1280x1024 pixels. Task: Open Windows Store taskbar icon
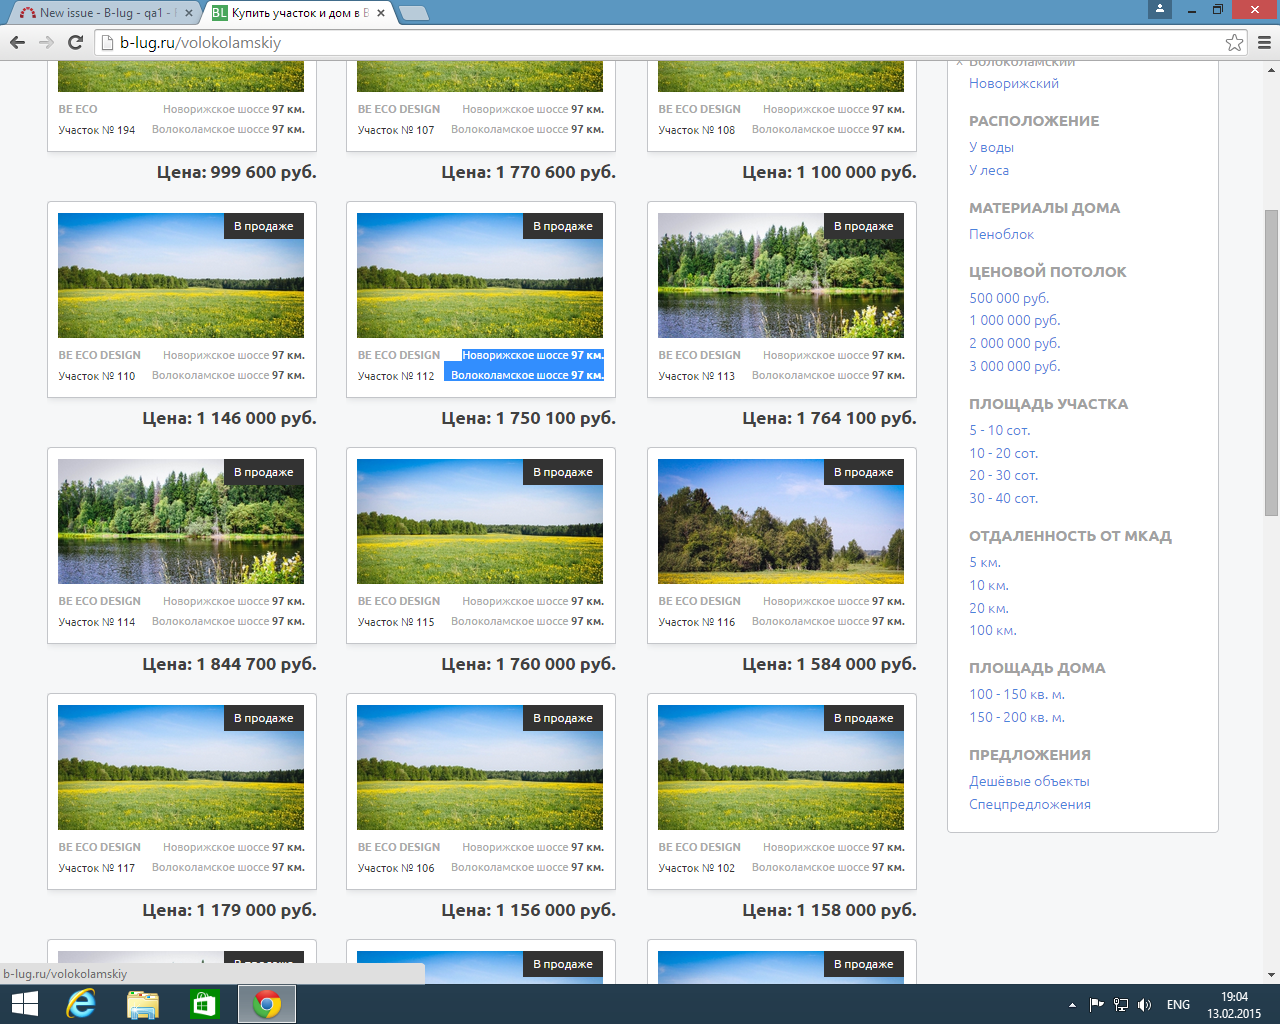204,1004
